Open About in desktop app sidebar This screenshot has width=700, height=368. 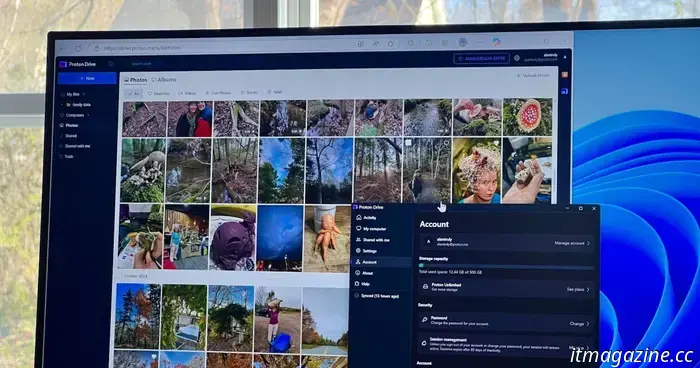(364, 273)
